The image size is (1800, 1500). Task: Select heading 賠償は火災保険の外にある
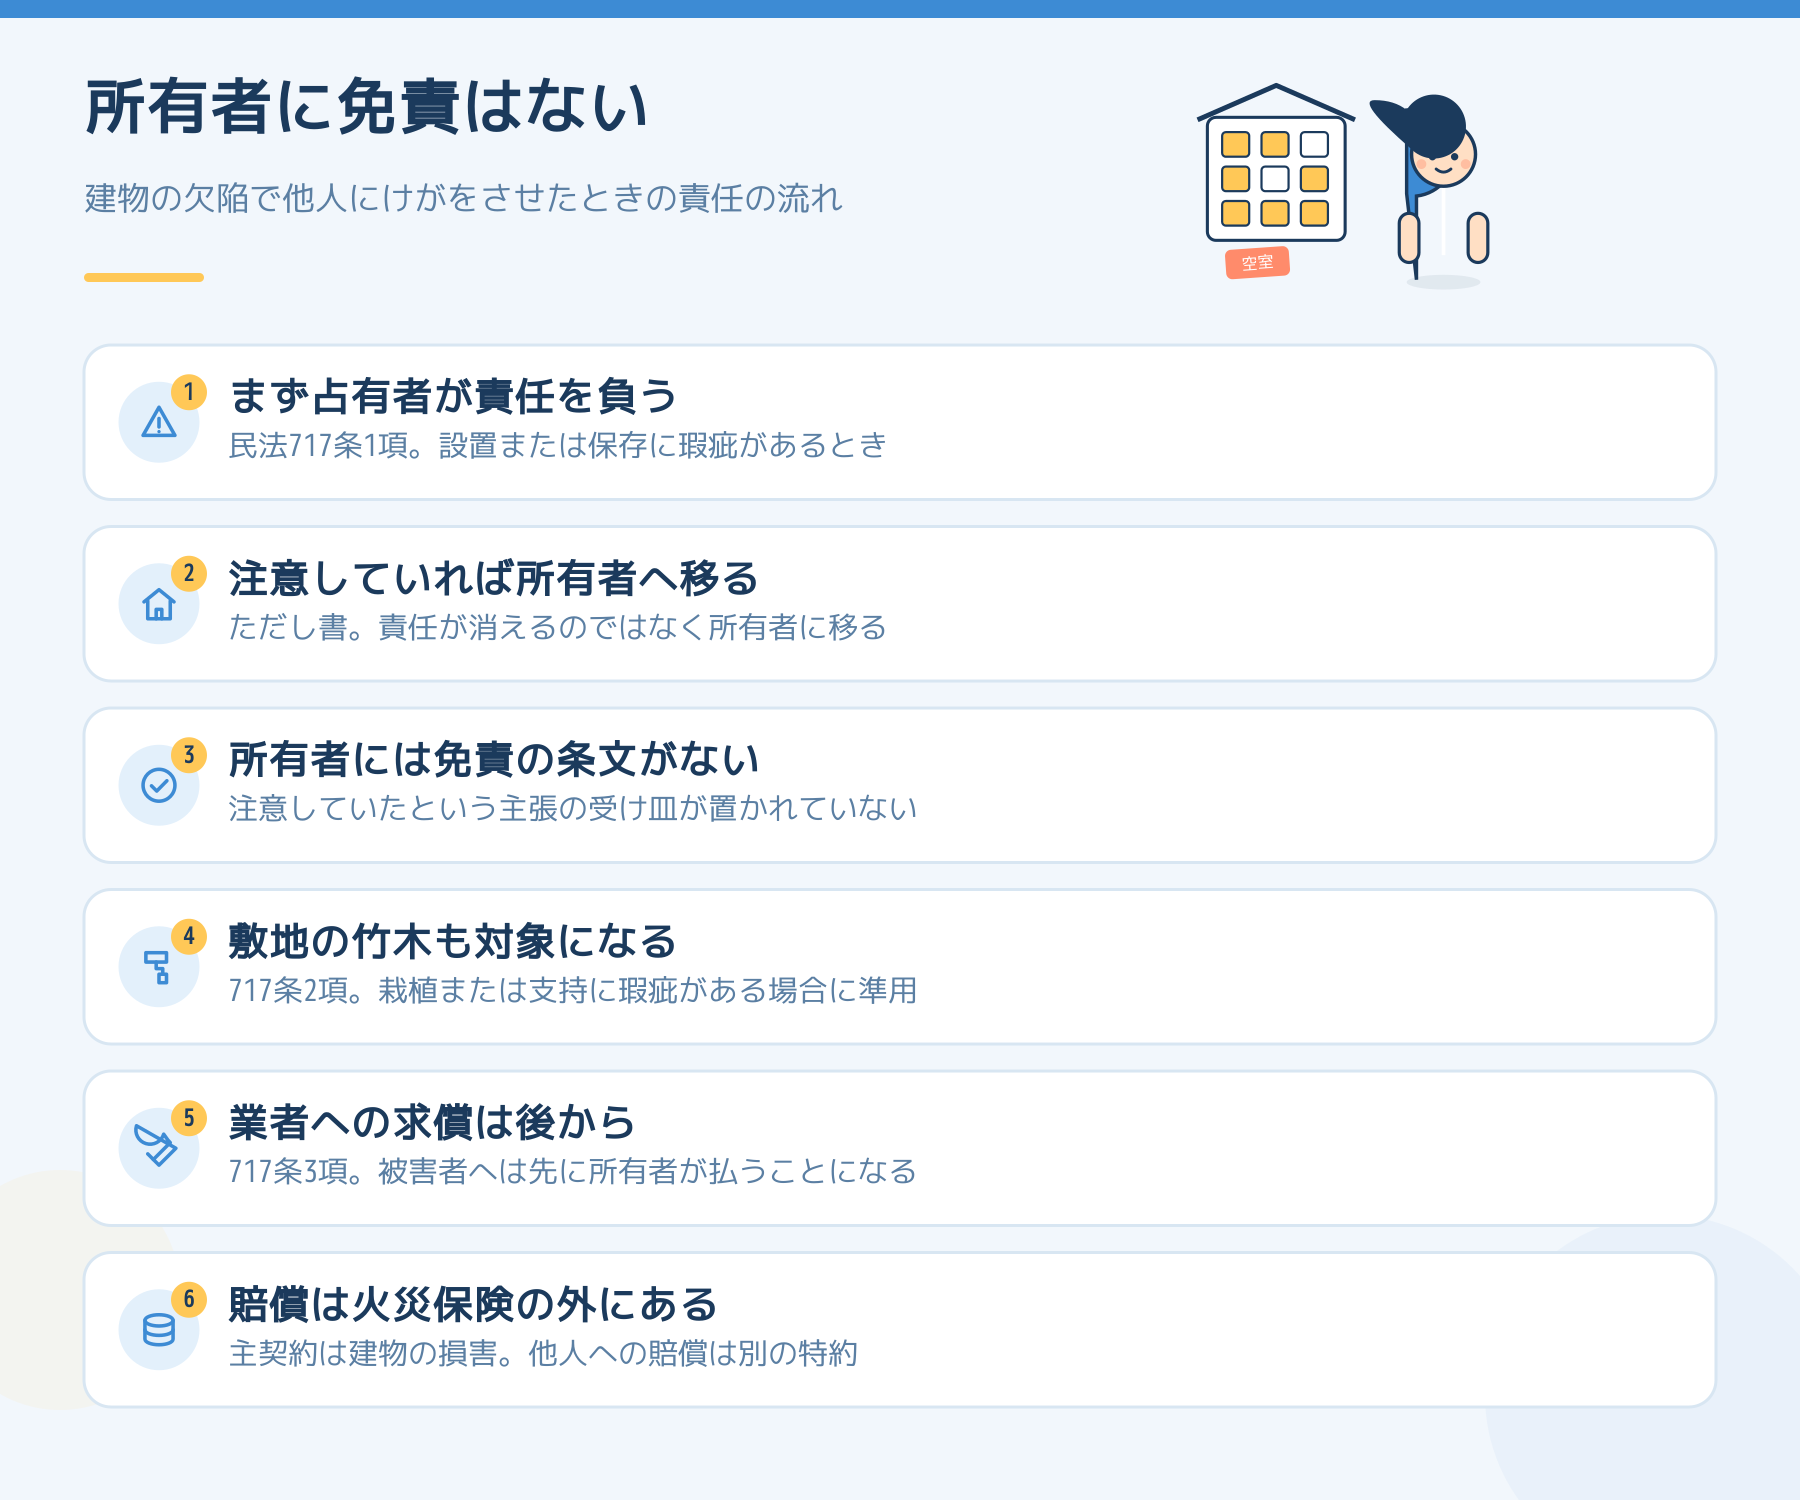point(474,1304)
